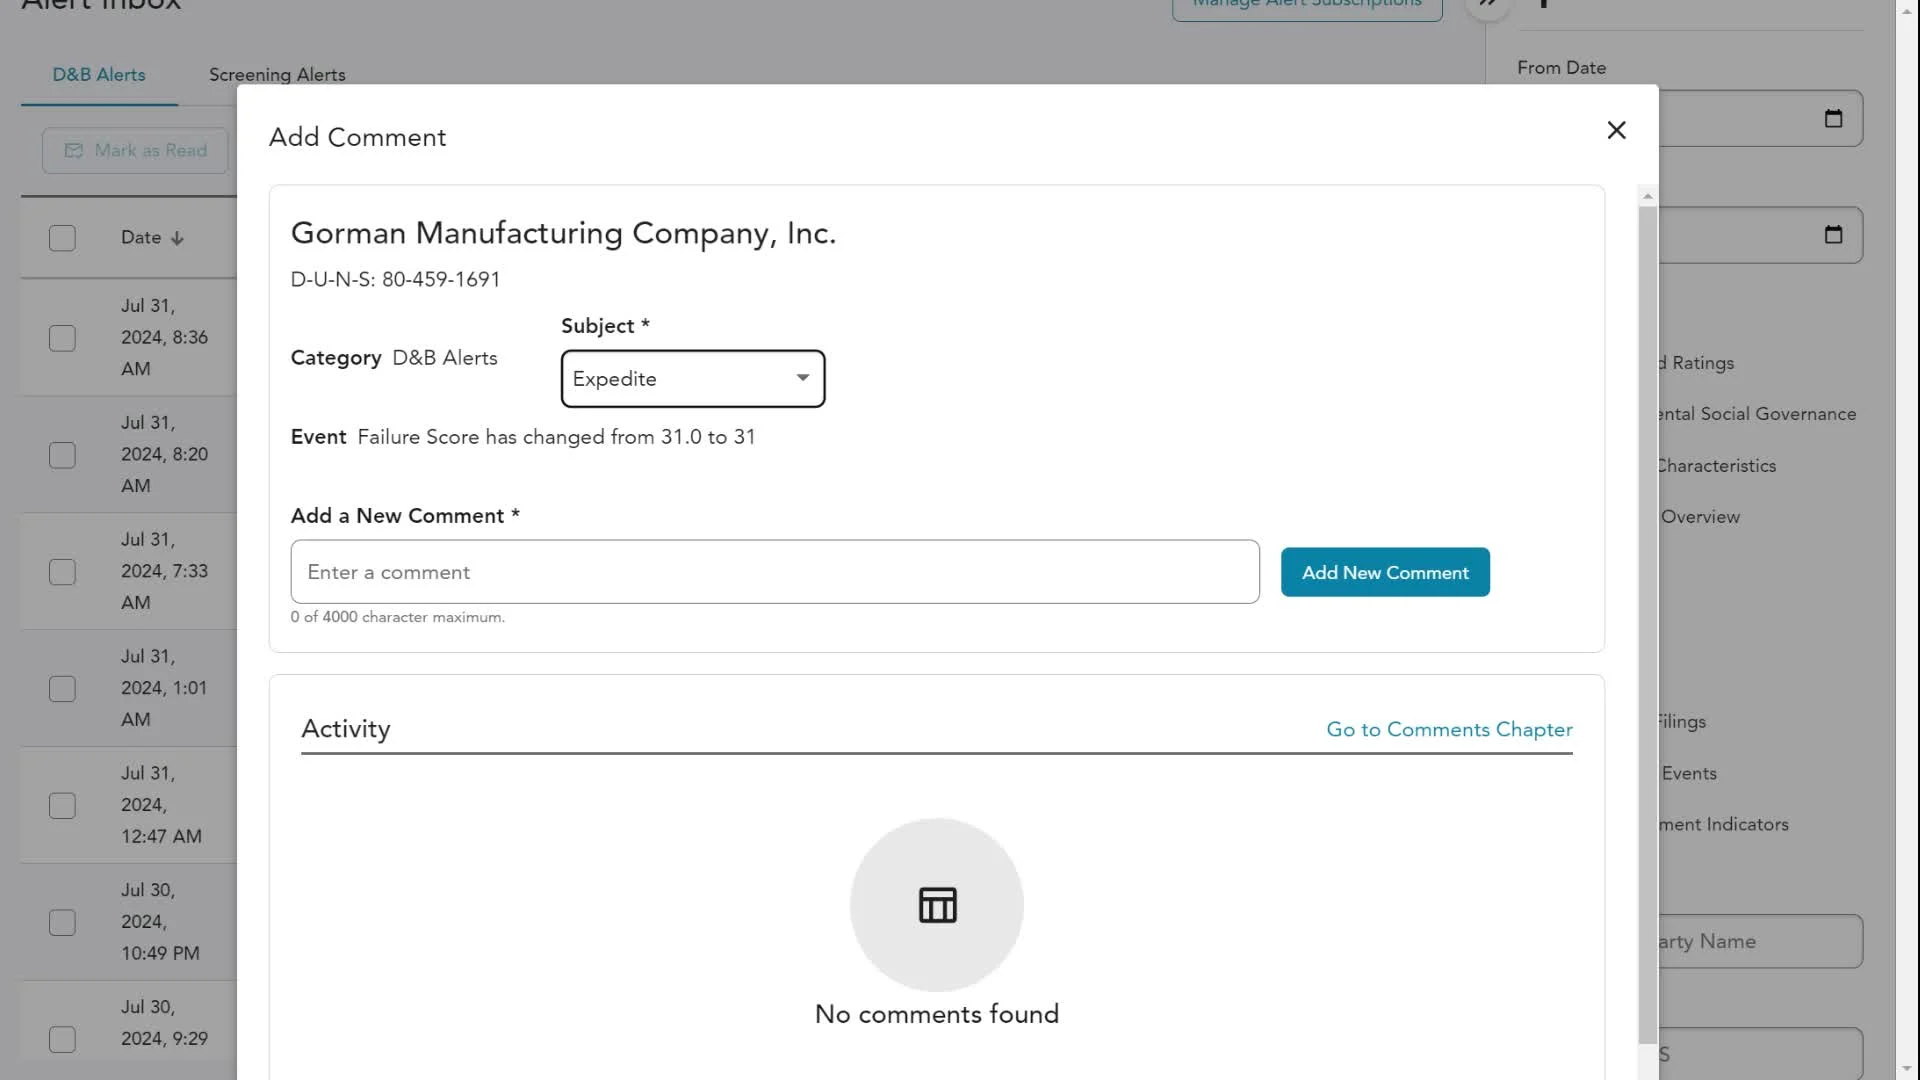
Task: Click the Date column sort arrow
Action: click(178, 238)
